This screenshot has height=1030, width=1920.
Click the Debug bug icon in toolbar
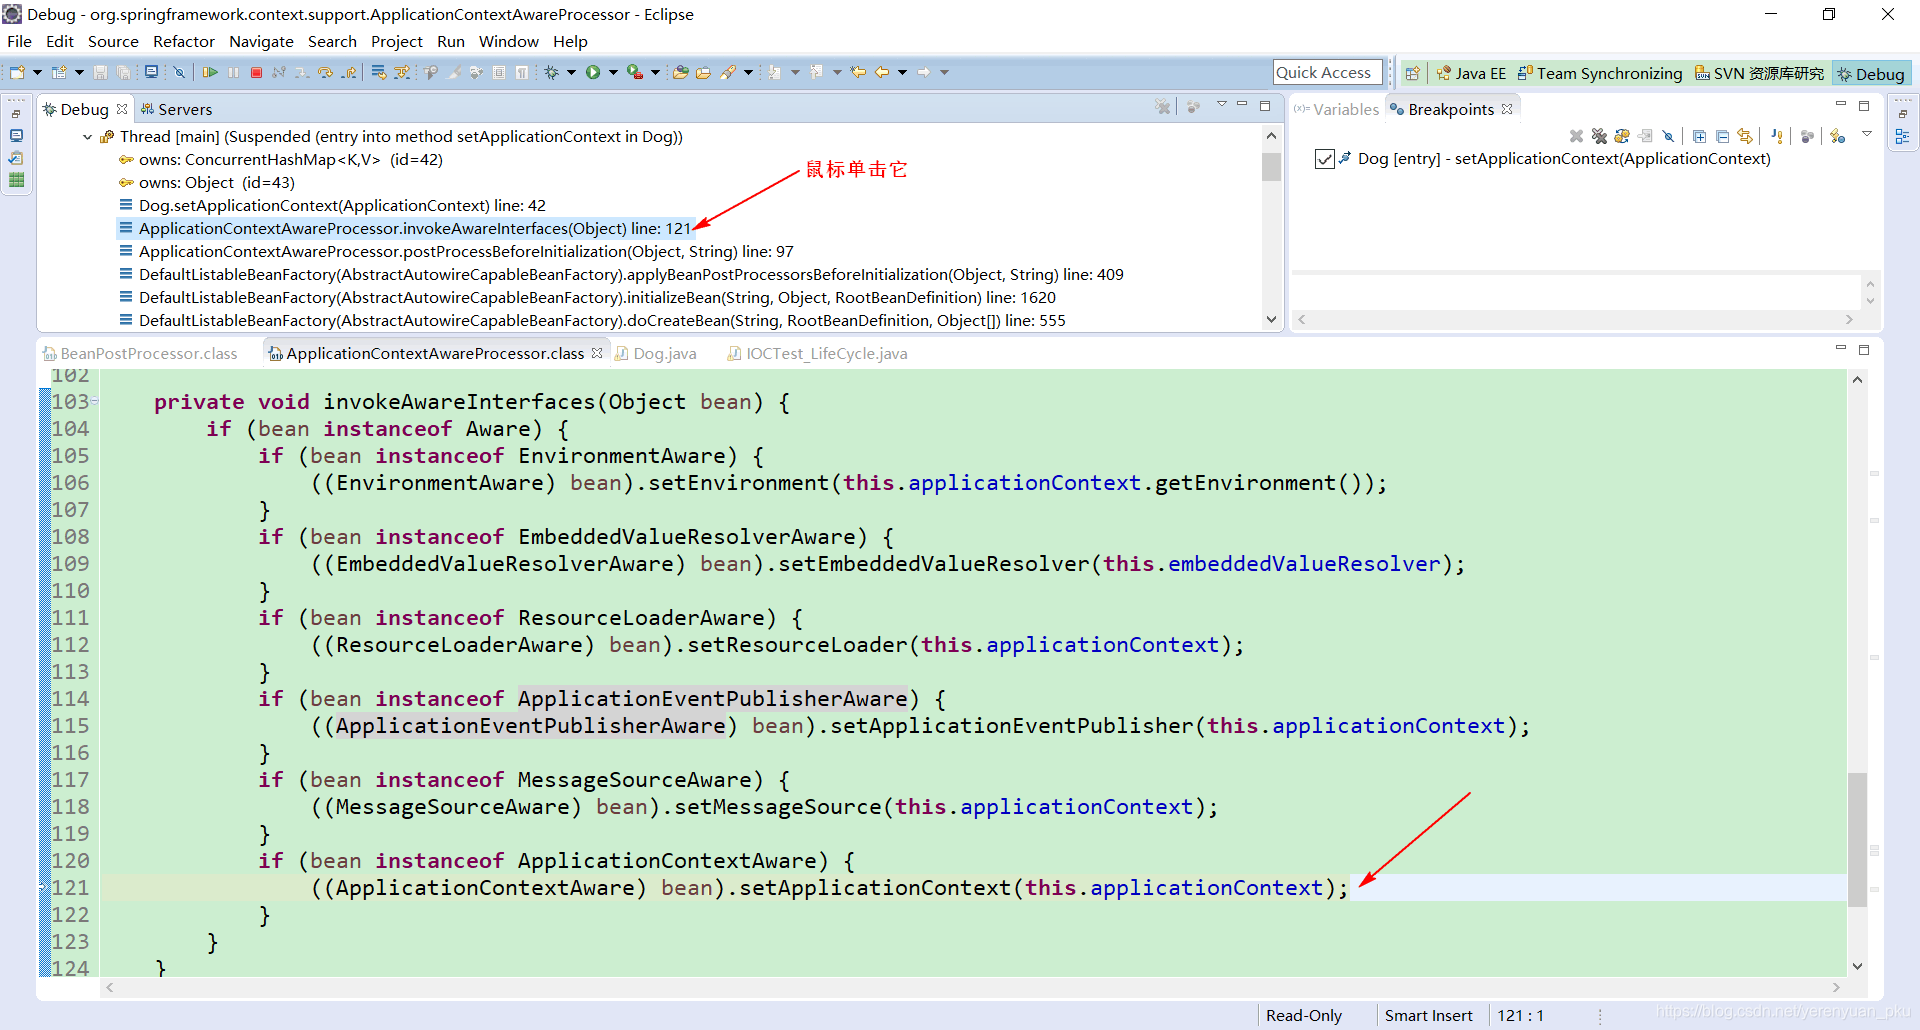pyautogui.click(x=551, y=72)
